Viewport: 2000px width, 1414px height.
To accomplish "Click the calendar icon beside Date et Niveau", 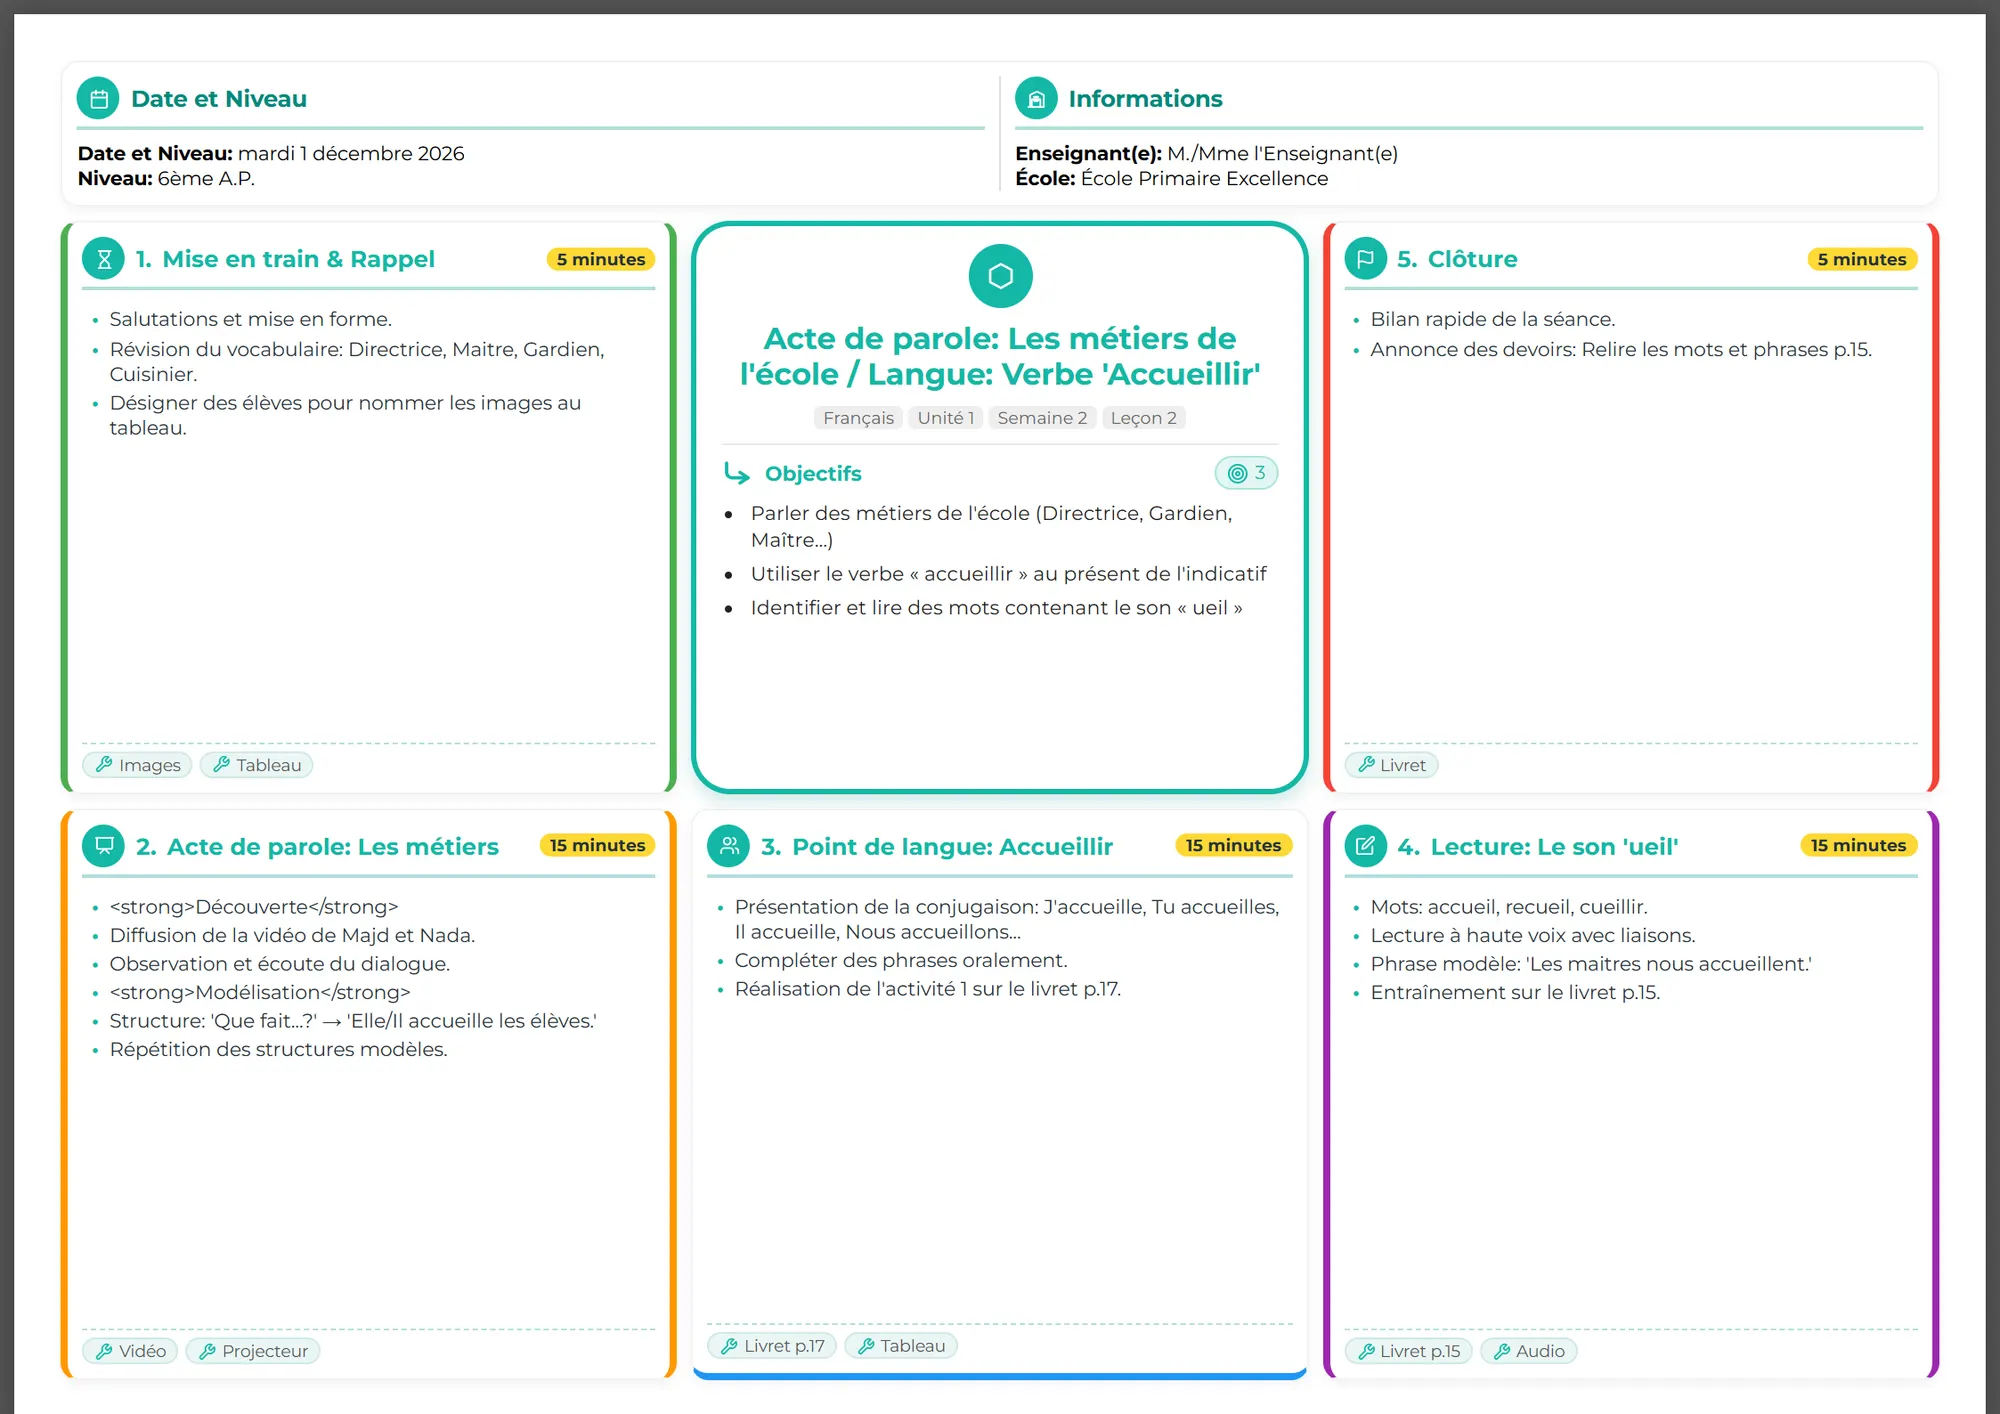I will (x=98, y=99).
